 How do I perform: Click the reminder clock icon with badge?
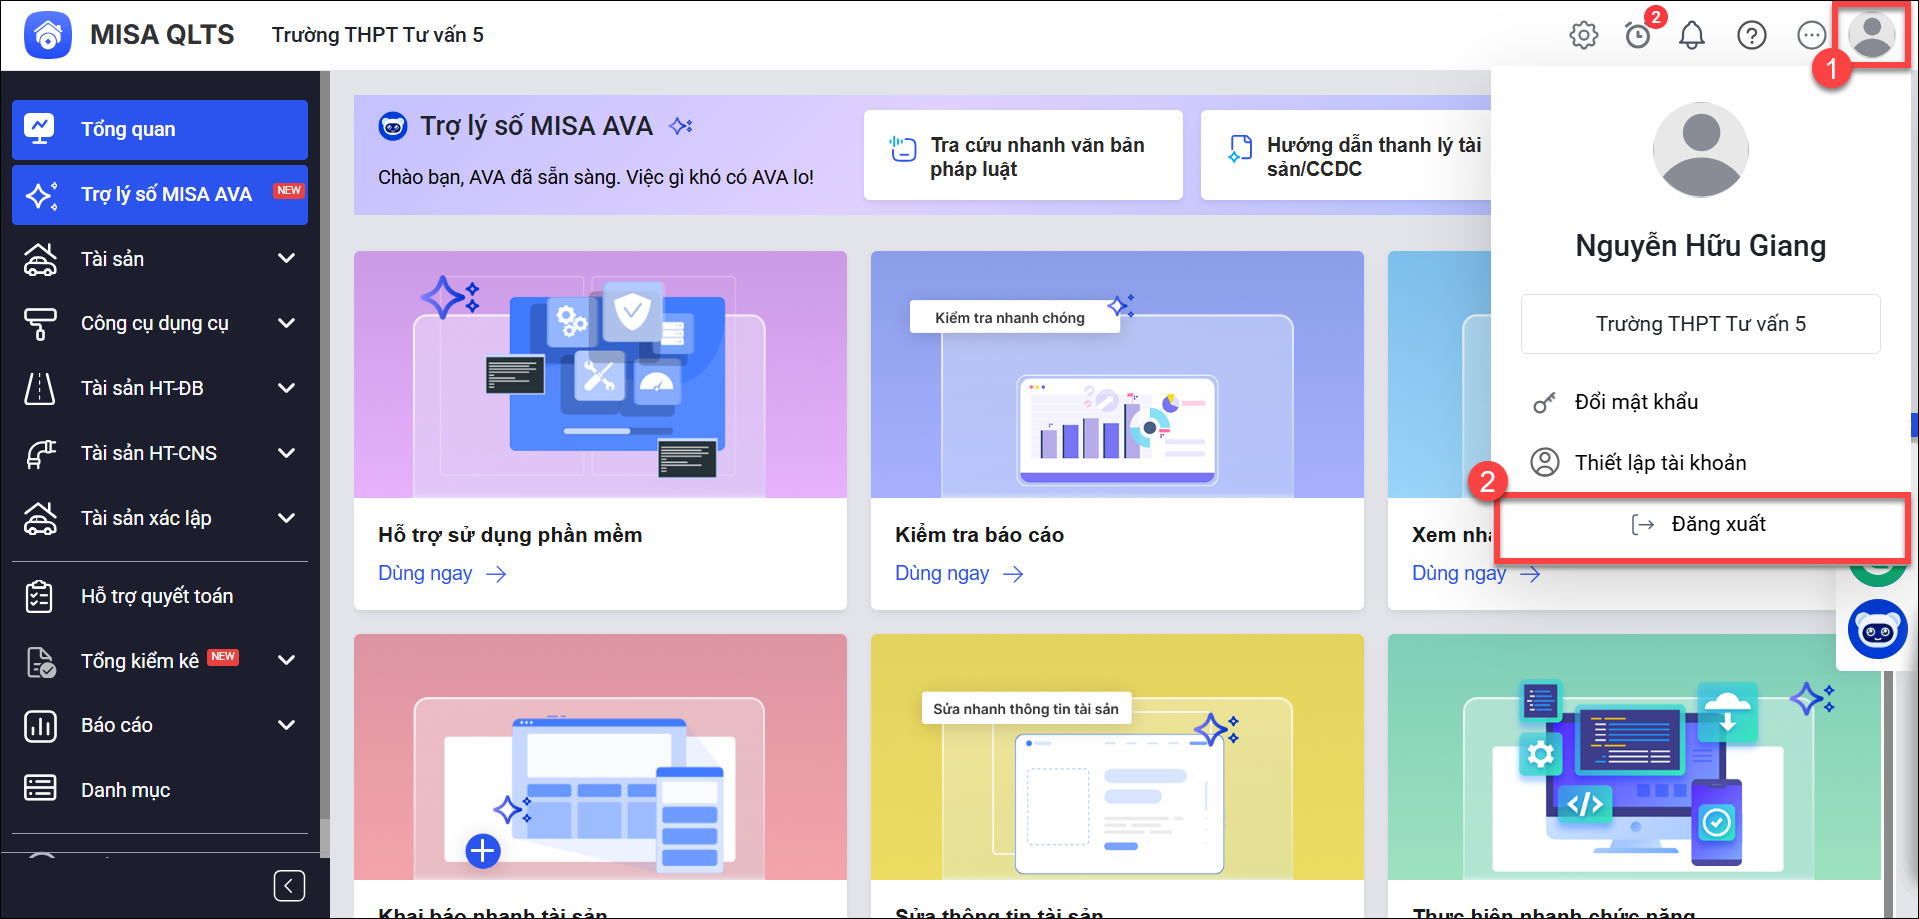coord(1638,35)
